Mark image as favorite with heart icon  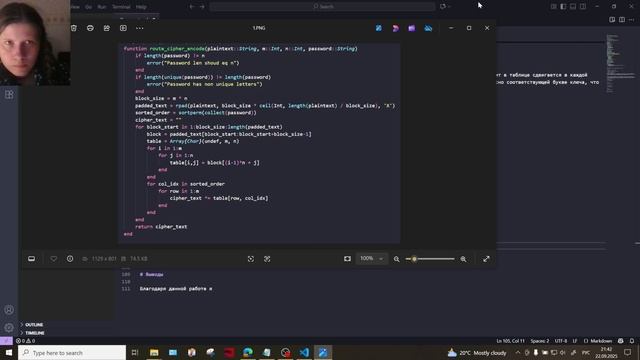(x=53, y=259)
